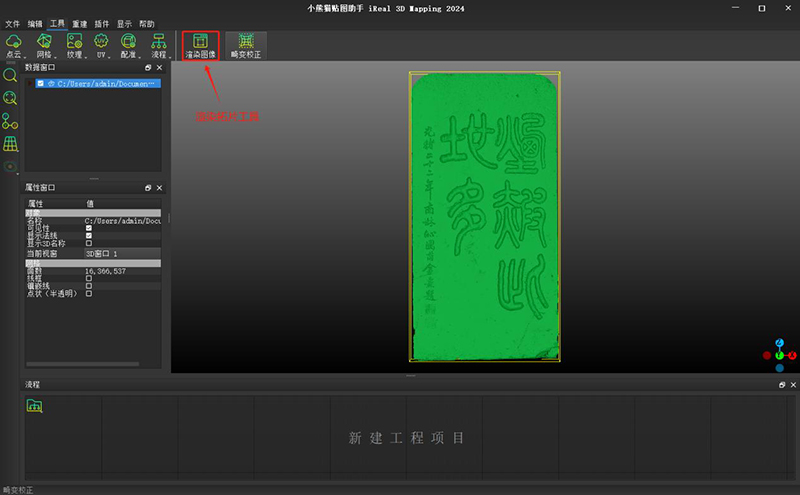Click the new project folder icon in 流程 panel

[34, 406]
